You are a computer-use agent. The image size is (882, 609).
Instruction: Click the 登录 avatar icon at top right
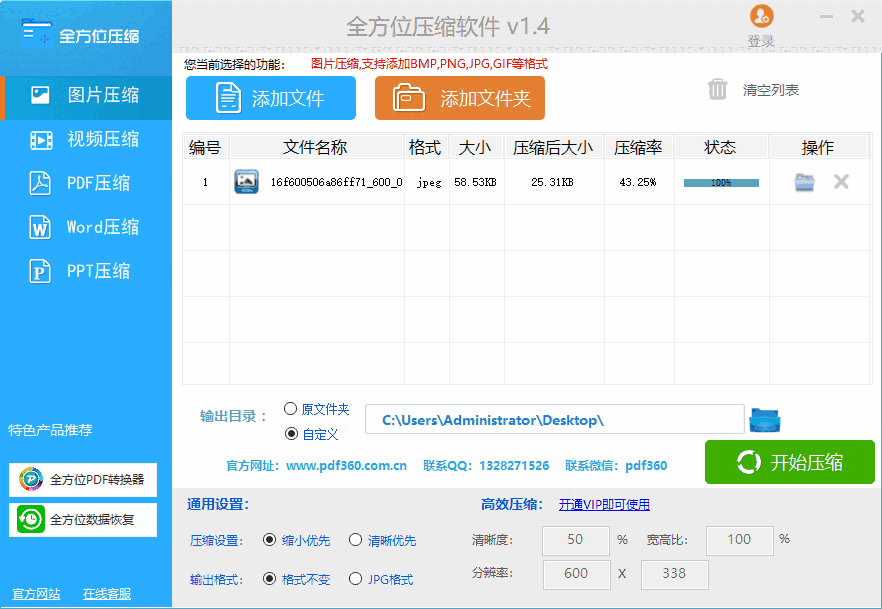point(760,16)
